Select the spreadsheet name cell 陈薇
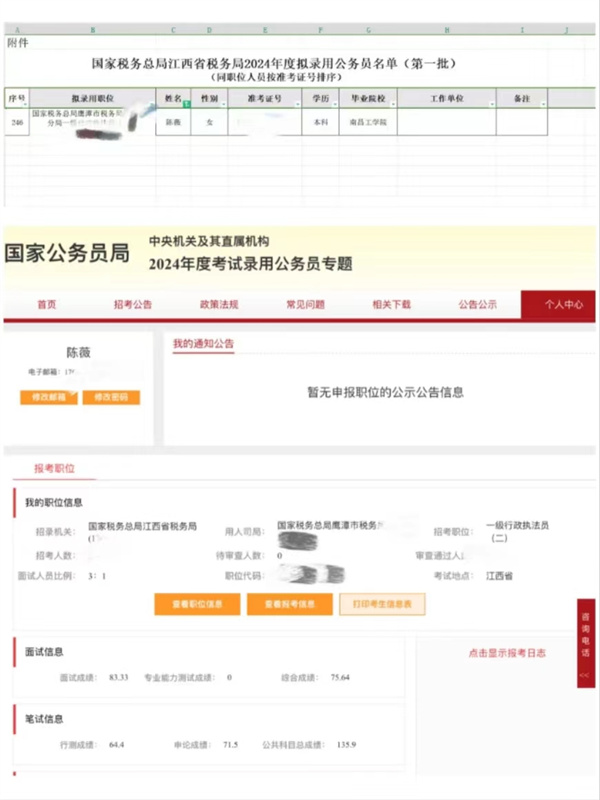 pyautogui.click(x=173, y=122)
